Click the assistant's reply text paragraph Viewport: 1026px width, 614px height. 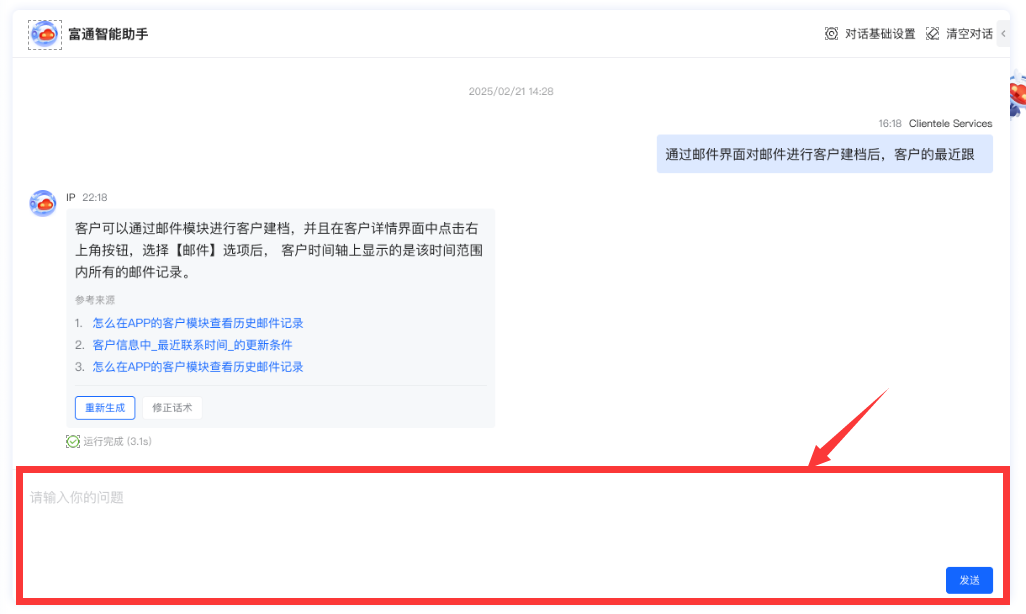click(280, 250)
